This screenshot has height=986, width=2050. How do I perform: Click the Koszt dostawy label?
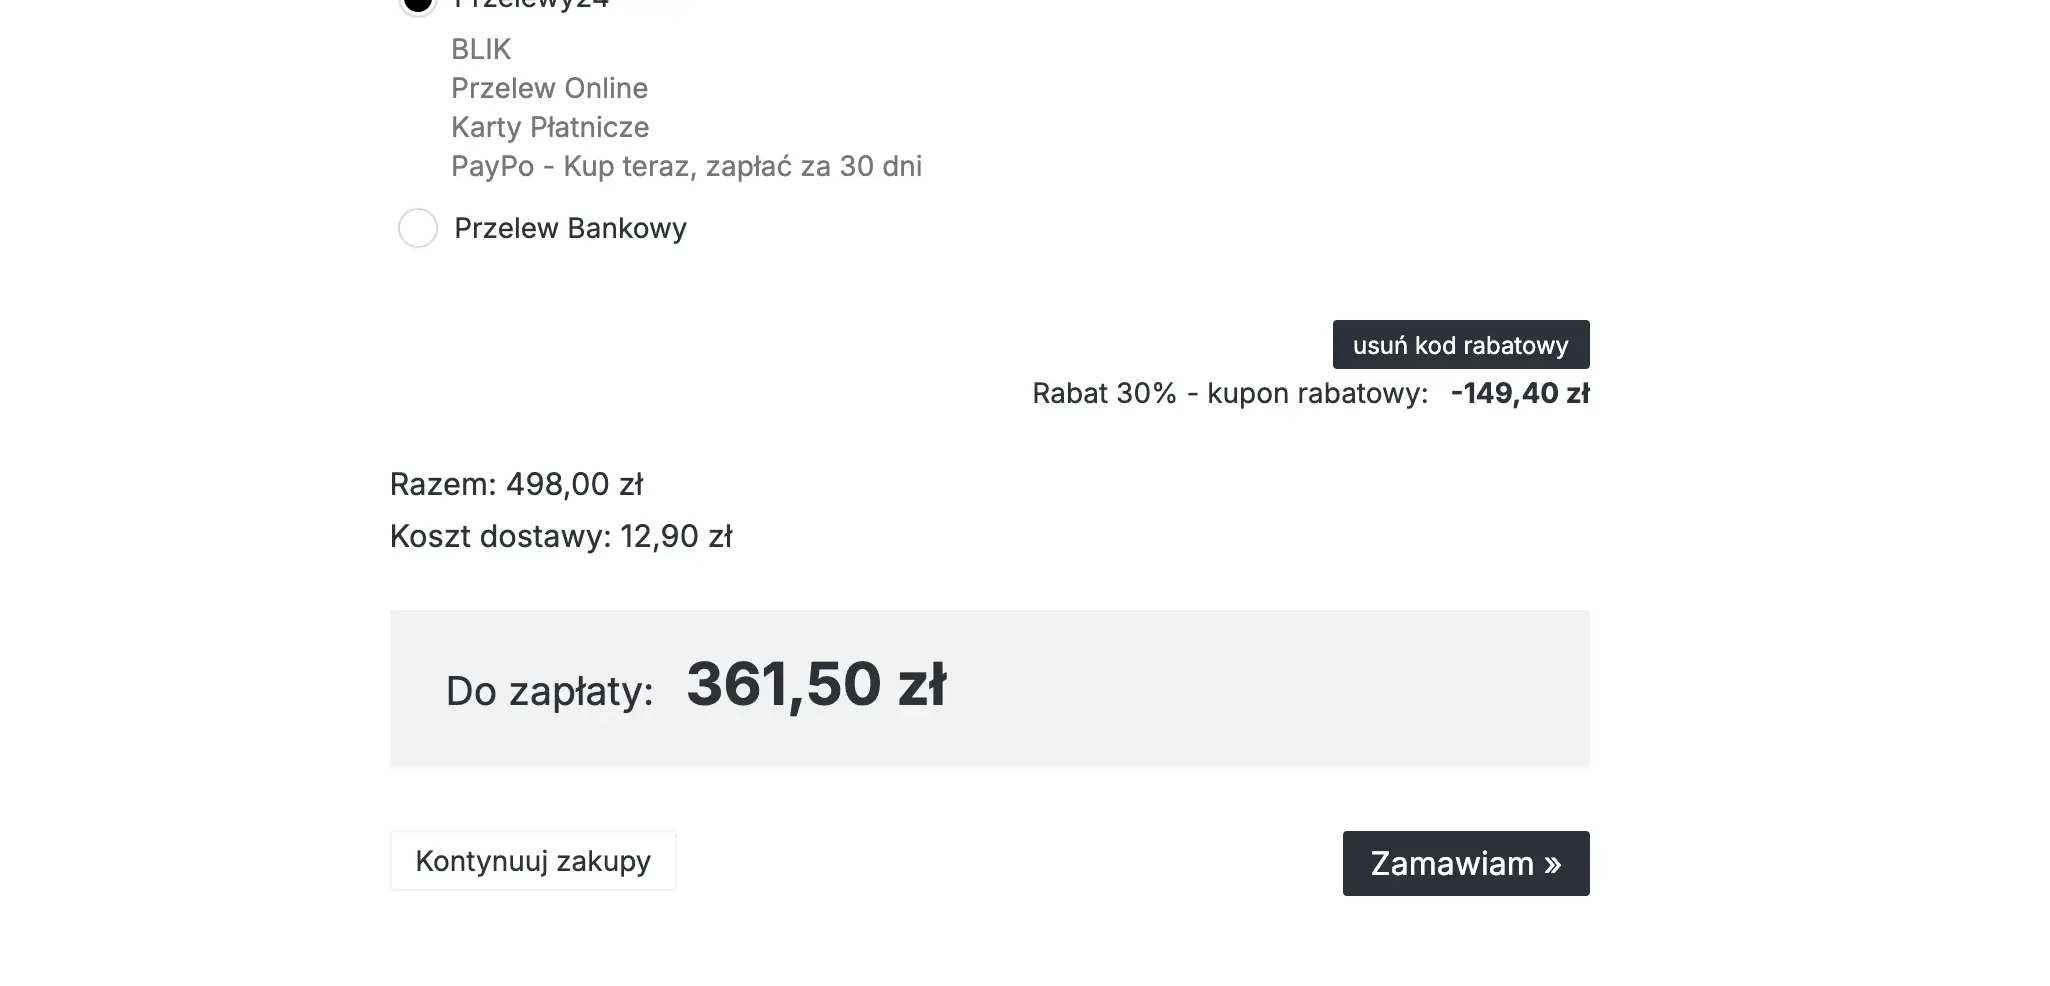(500, 536)
